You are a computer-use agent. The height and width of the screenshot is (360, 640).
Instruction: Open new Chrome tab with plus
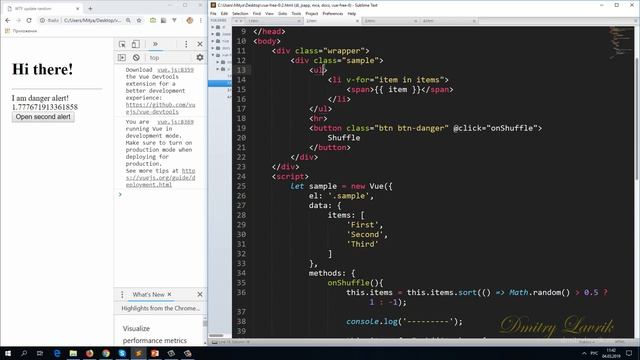click(90, 8)
